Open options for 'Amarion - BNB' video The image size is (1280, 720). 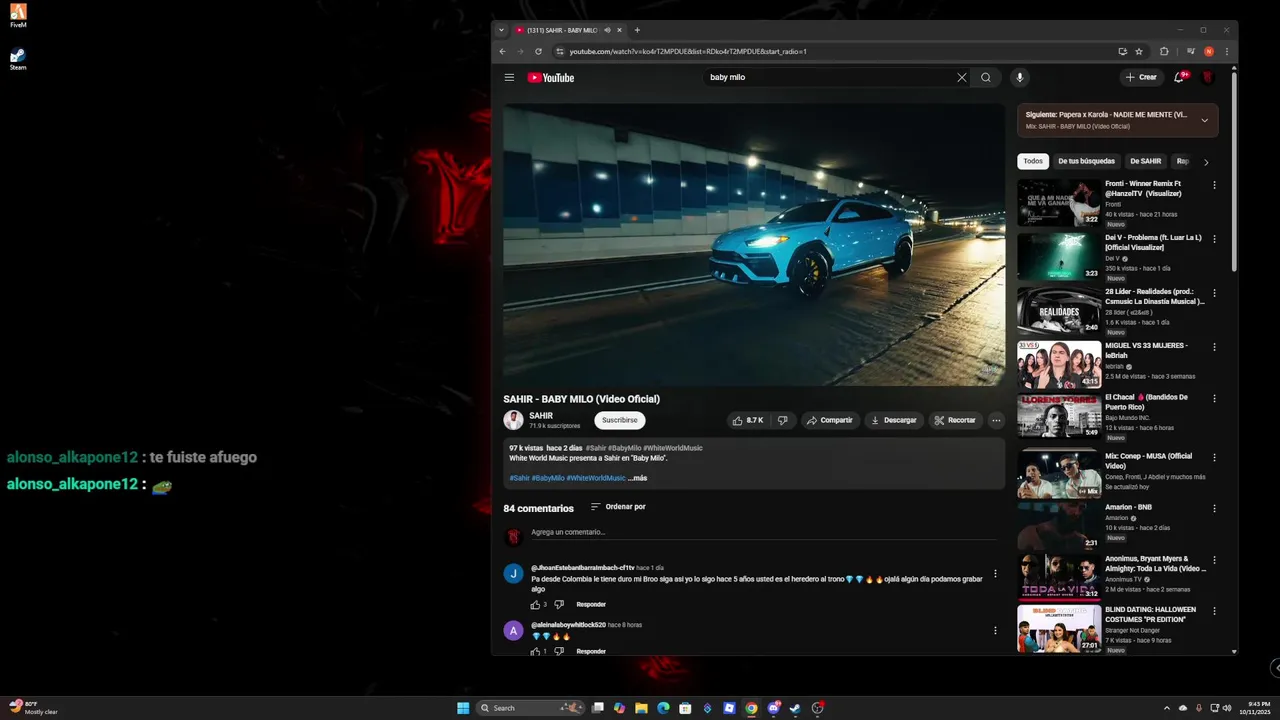pos(1215,508)
